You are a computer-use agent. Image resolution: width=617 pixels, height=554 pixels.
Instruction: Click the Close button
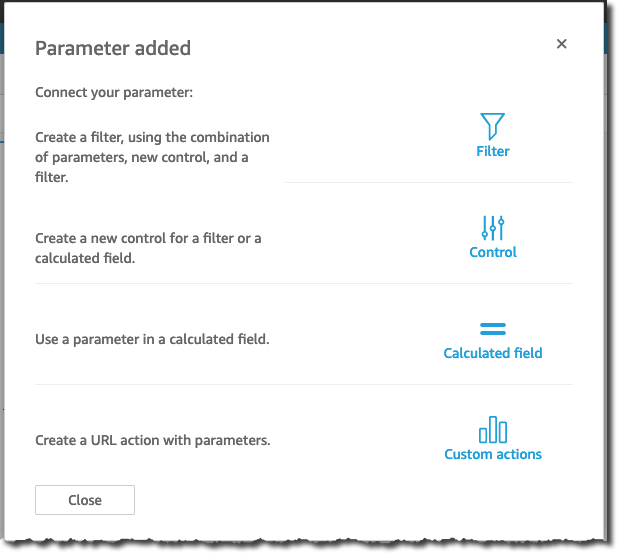[85, 500]
